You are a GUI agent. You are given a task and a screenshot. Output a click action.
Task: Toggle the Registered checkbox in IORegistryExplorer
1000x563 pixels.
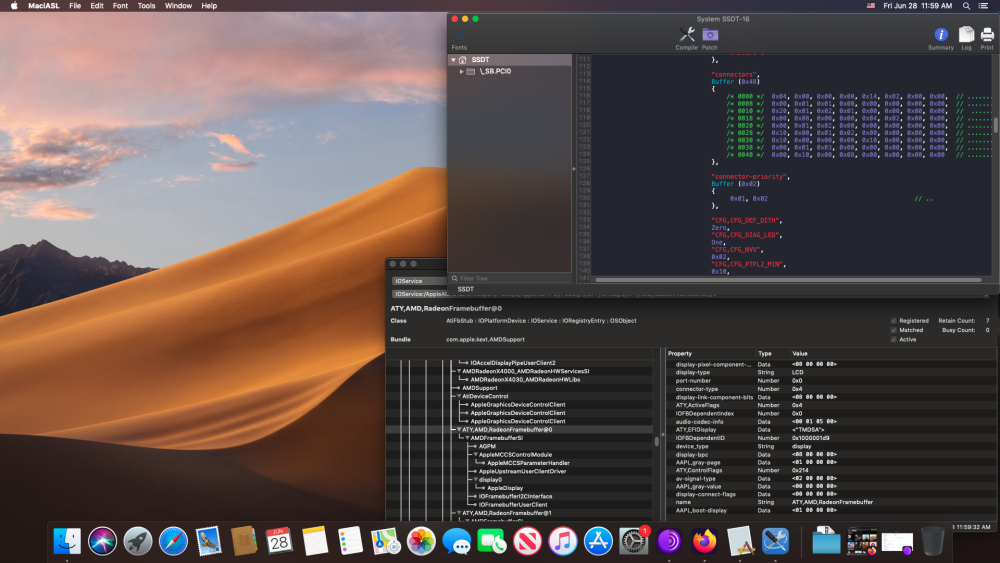pyautogui.click(x=893, y=321)
